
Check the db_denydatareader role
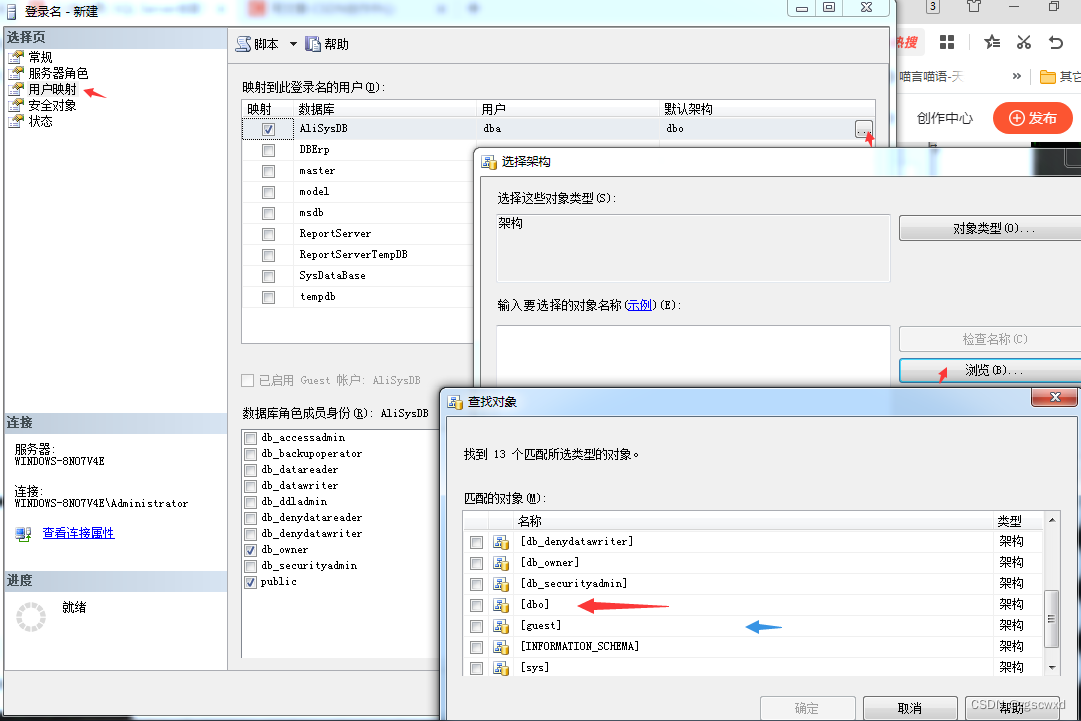click(251, 518)
